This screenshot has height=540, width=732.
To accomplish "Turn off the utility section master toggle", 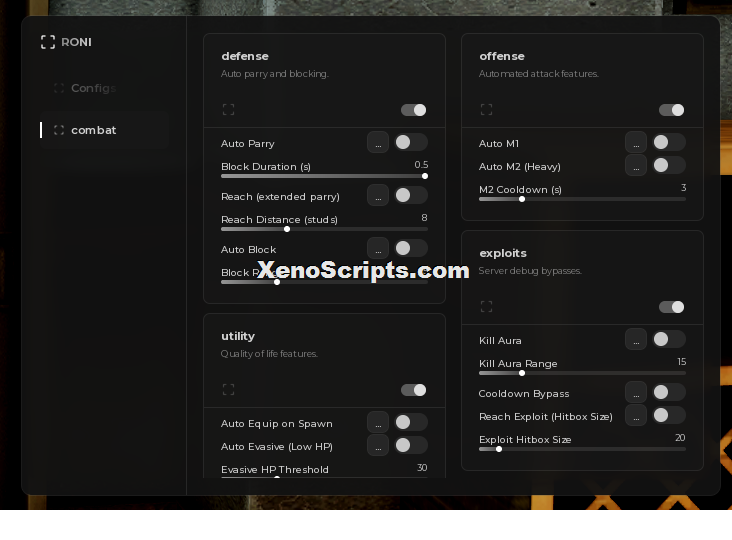I will [414, 390].
